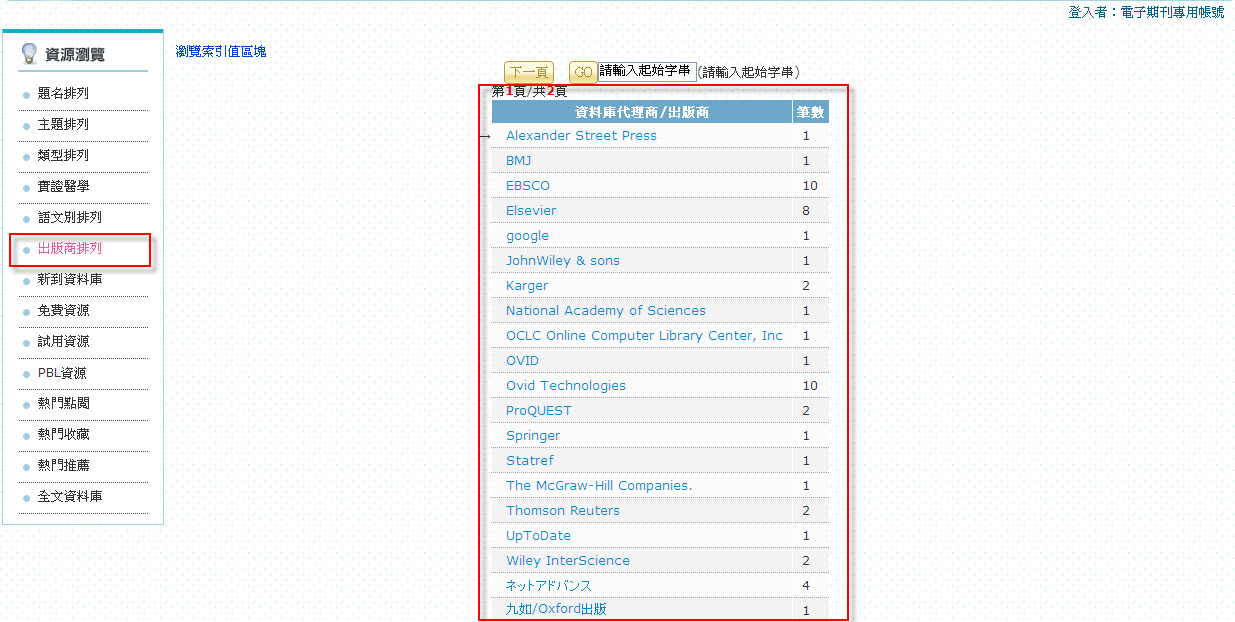This screenshot has width=1235, height=622.
Task: Open 新到資料庫 in the sidebar
Action: click(x=69, y=279)
